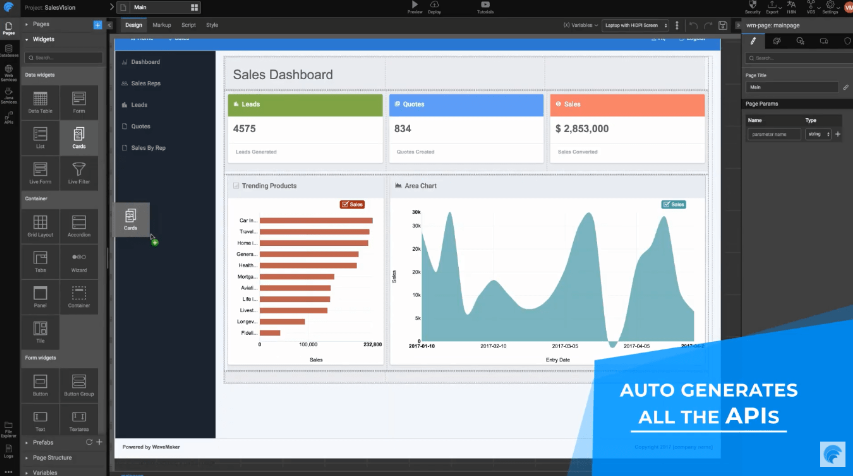Select the Button Group form widget
The image size is (853, 476).
click(79, 385)
